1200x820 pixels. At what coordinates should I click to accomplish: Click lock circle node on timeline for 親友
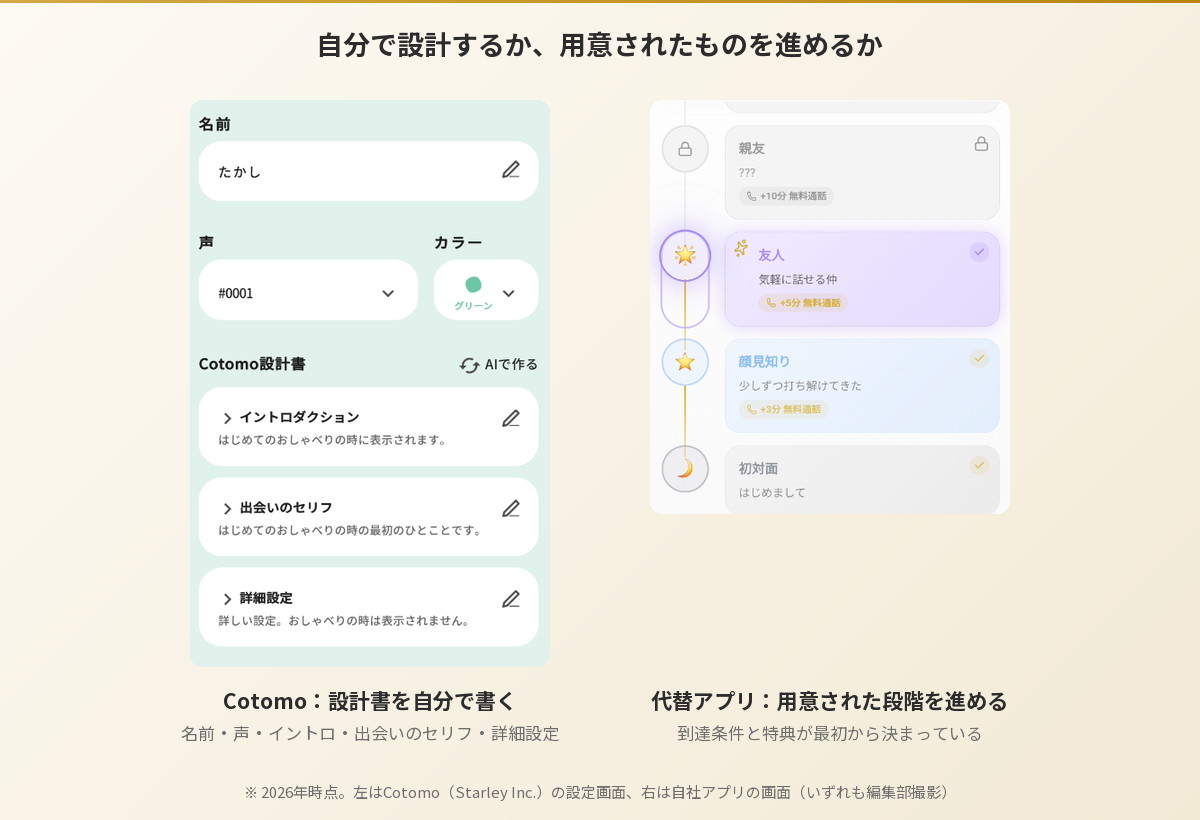pos(685,149)
